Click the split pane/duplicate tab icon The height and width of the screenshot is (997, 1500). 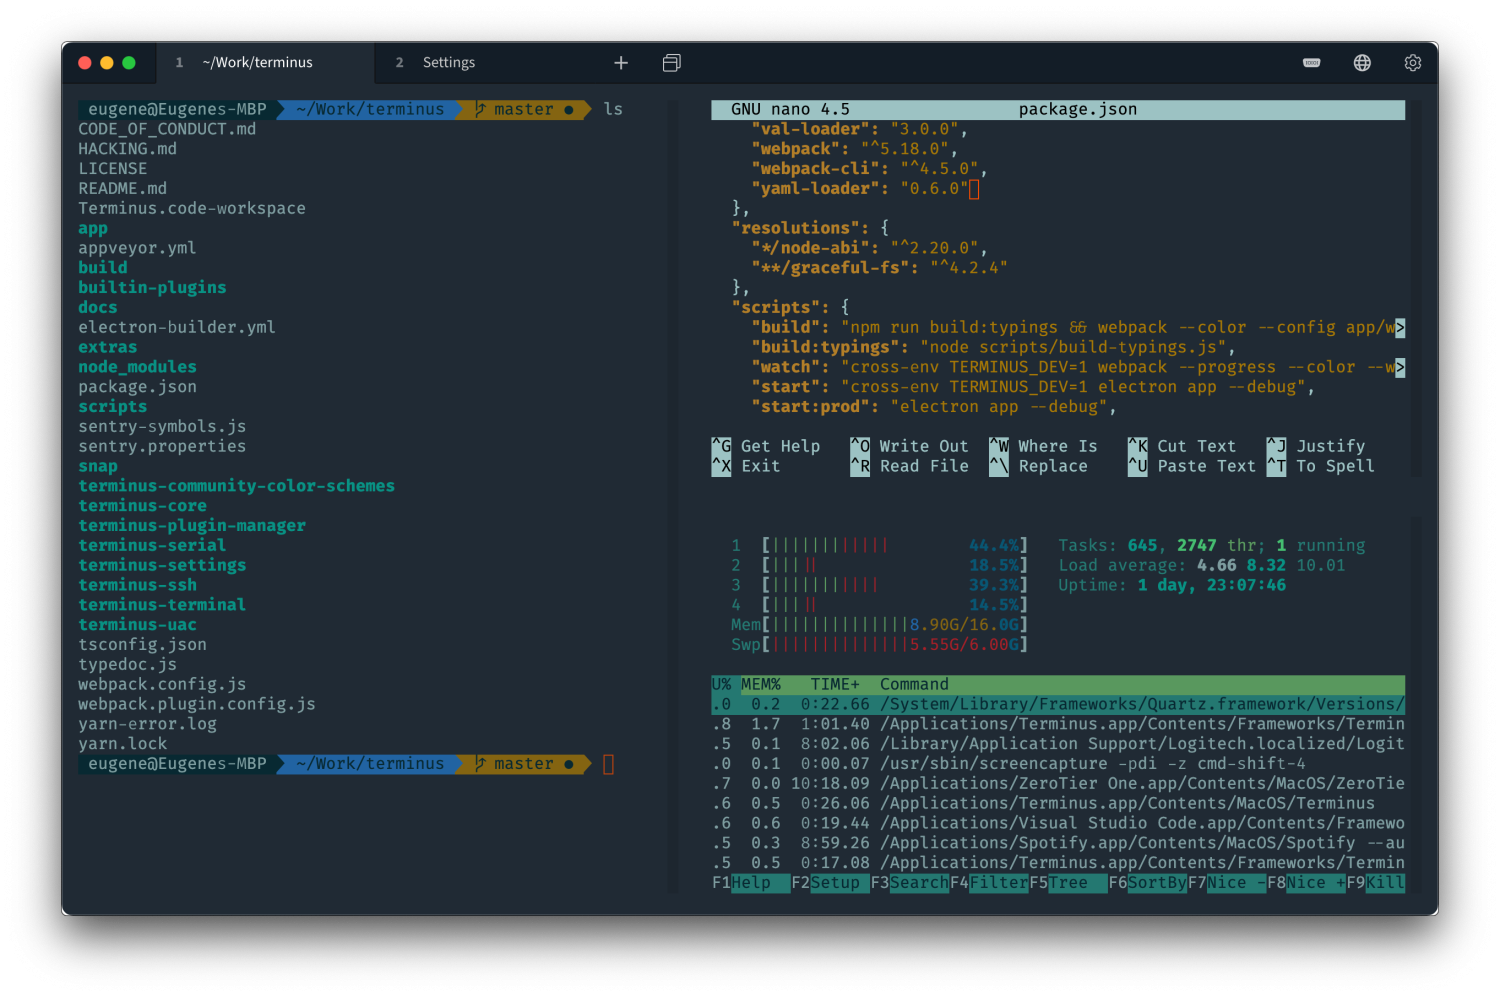click(x=671, y=63)
